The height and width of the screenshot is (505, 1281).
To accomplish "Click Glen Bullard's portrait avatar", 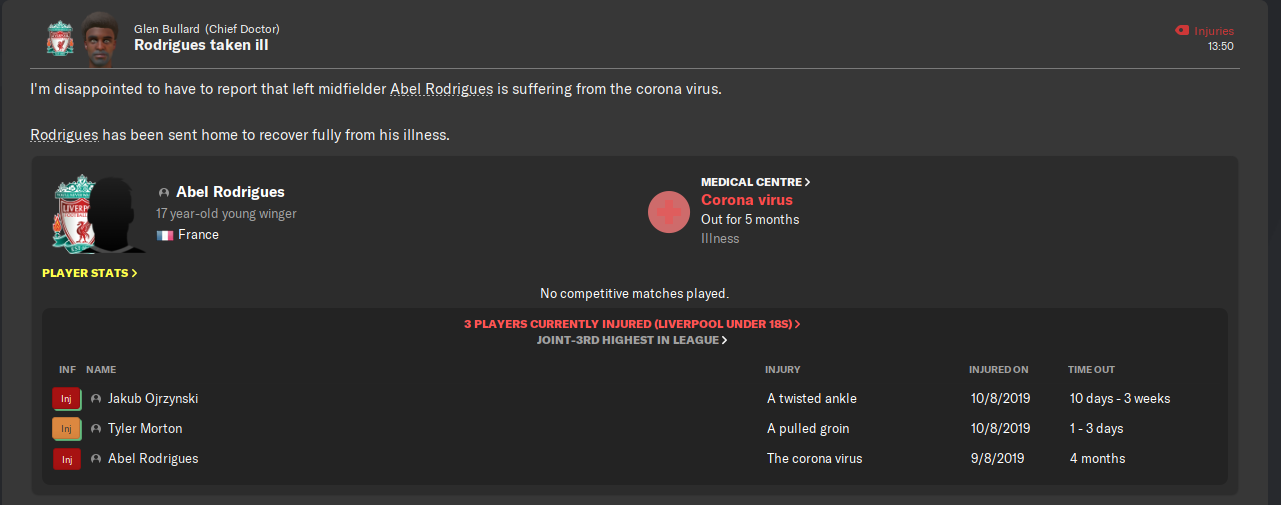I will 100,35.
